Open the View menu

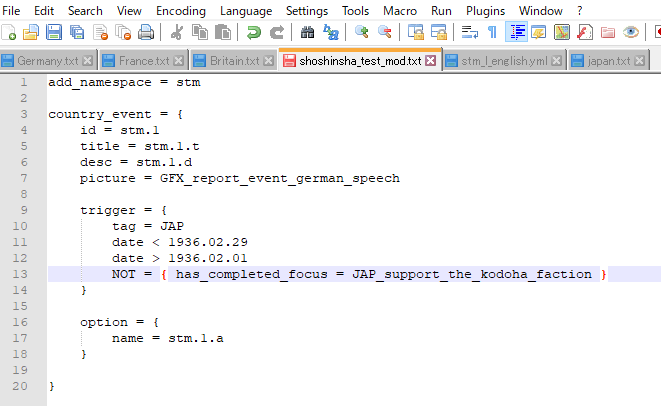[x=129, y=11]
